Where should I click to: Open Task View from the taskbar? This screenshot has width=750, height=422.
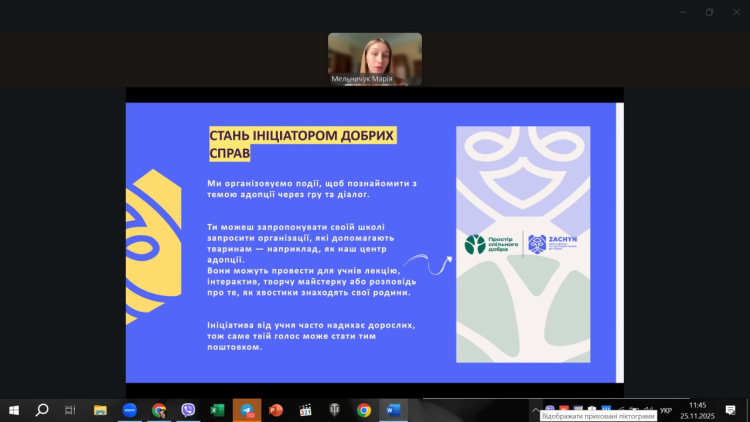click(x=70, y=410)
